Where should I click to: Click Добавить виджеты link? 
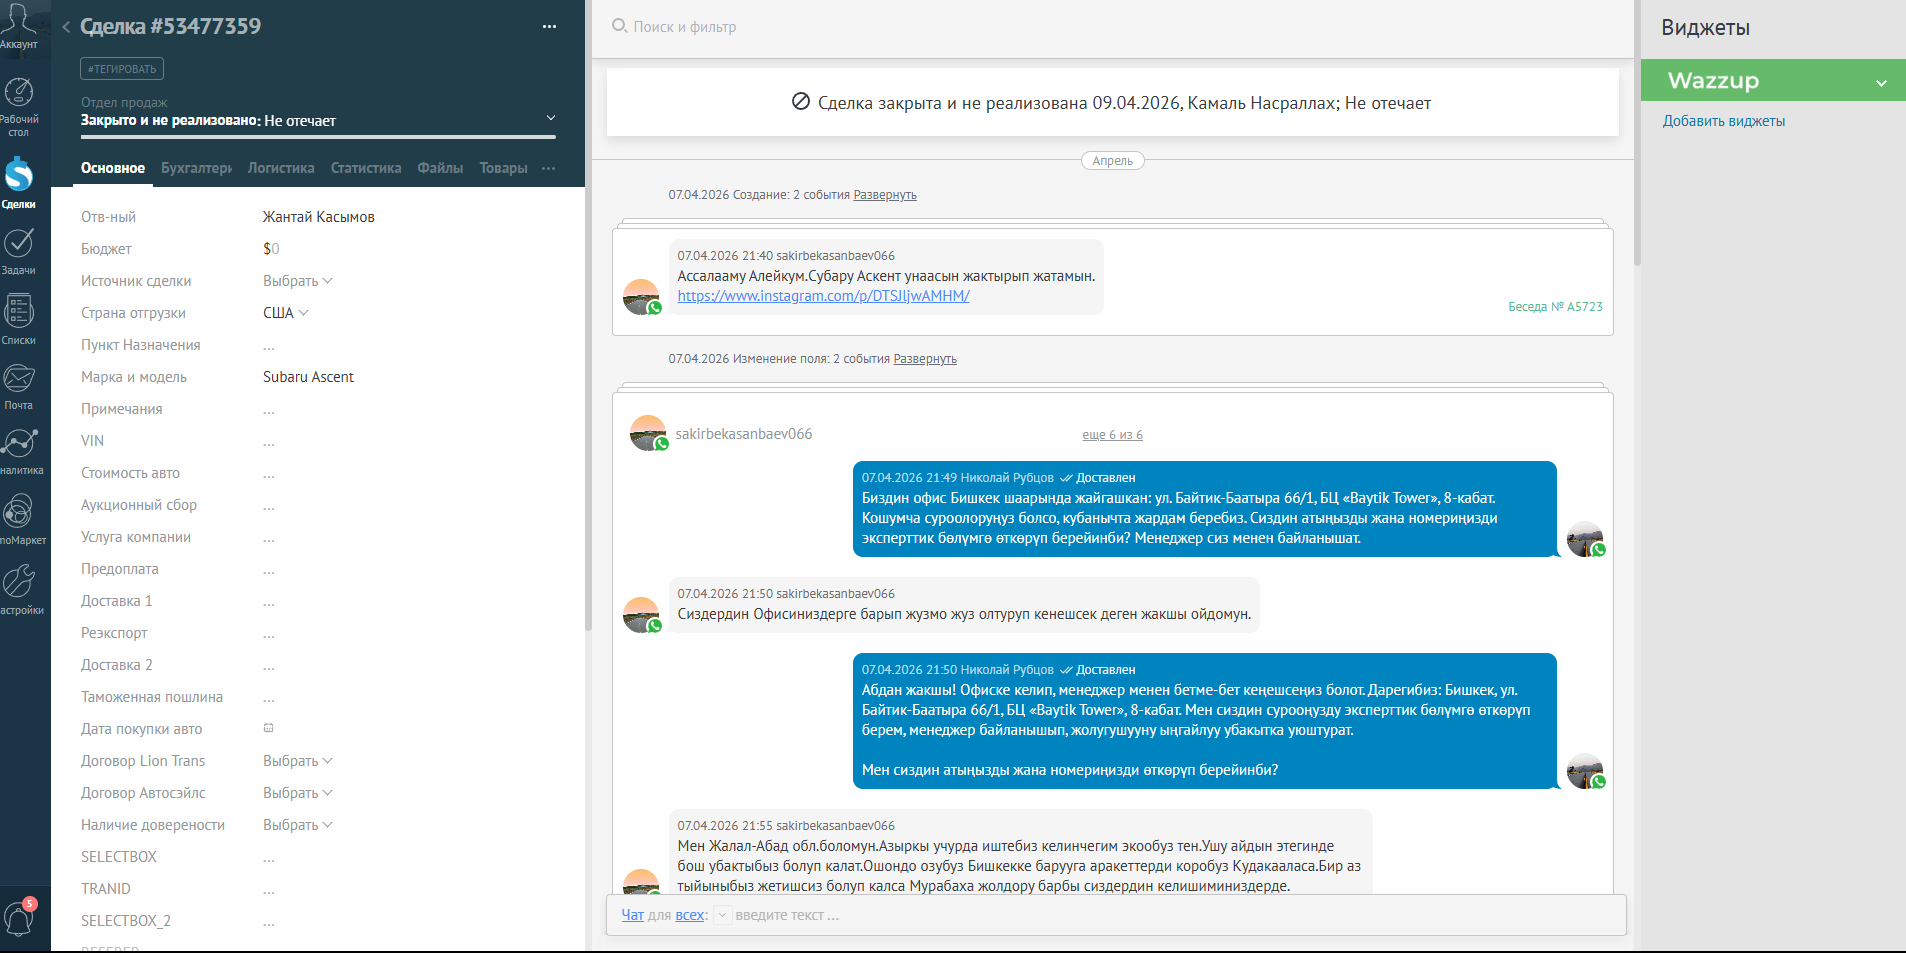click(x=1723, y=121)
